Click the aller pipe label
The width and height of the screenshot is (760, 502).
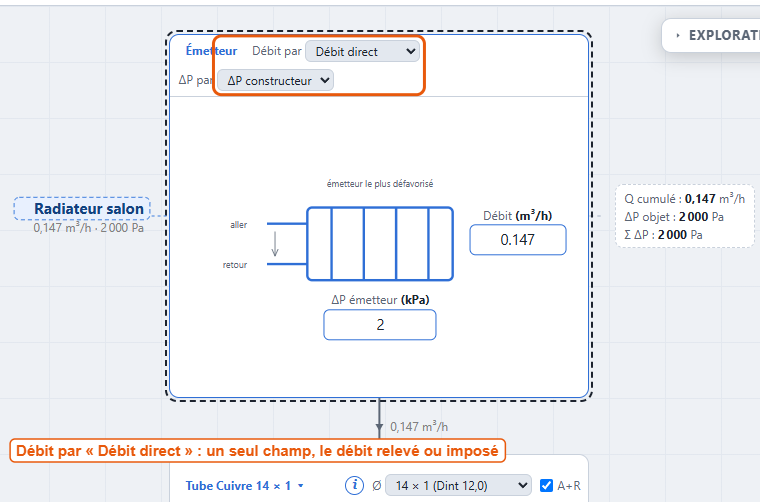pyautogui.click(x=238, y=225)
